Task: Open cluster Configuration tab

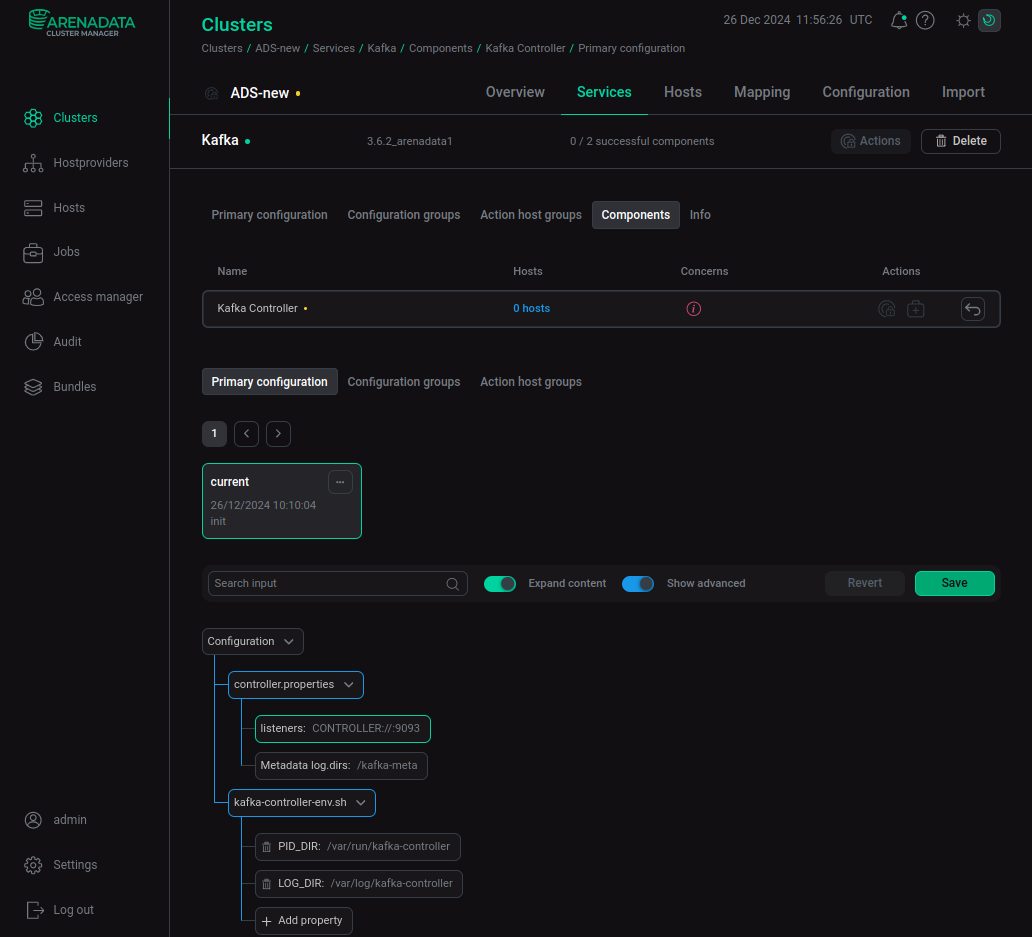Action: pyautogui.click(x=865, y=92)
